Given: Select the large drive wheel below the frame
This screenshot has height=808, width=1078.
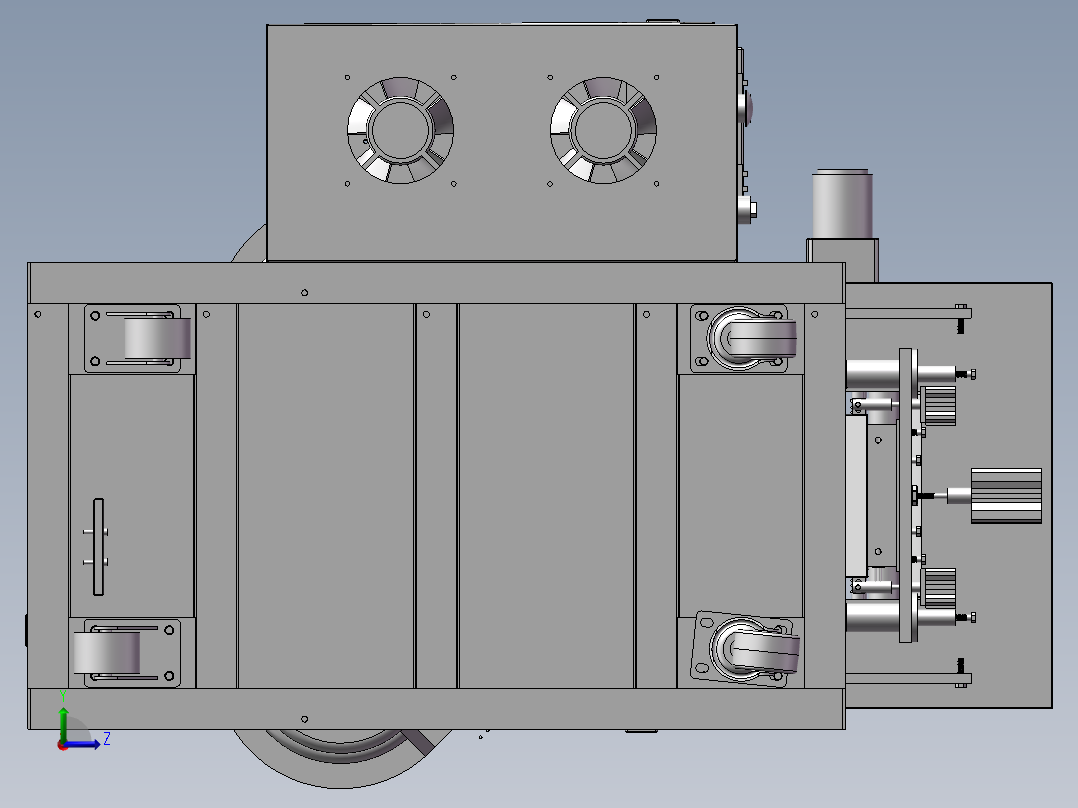Looking at the screenshot, I should (342, 758).
